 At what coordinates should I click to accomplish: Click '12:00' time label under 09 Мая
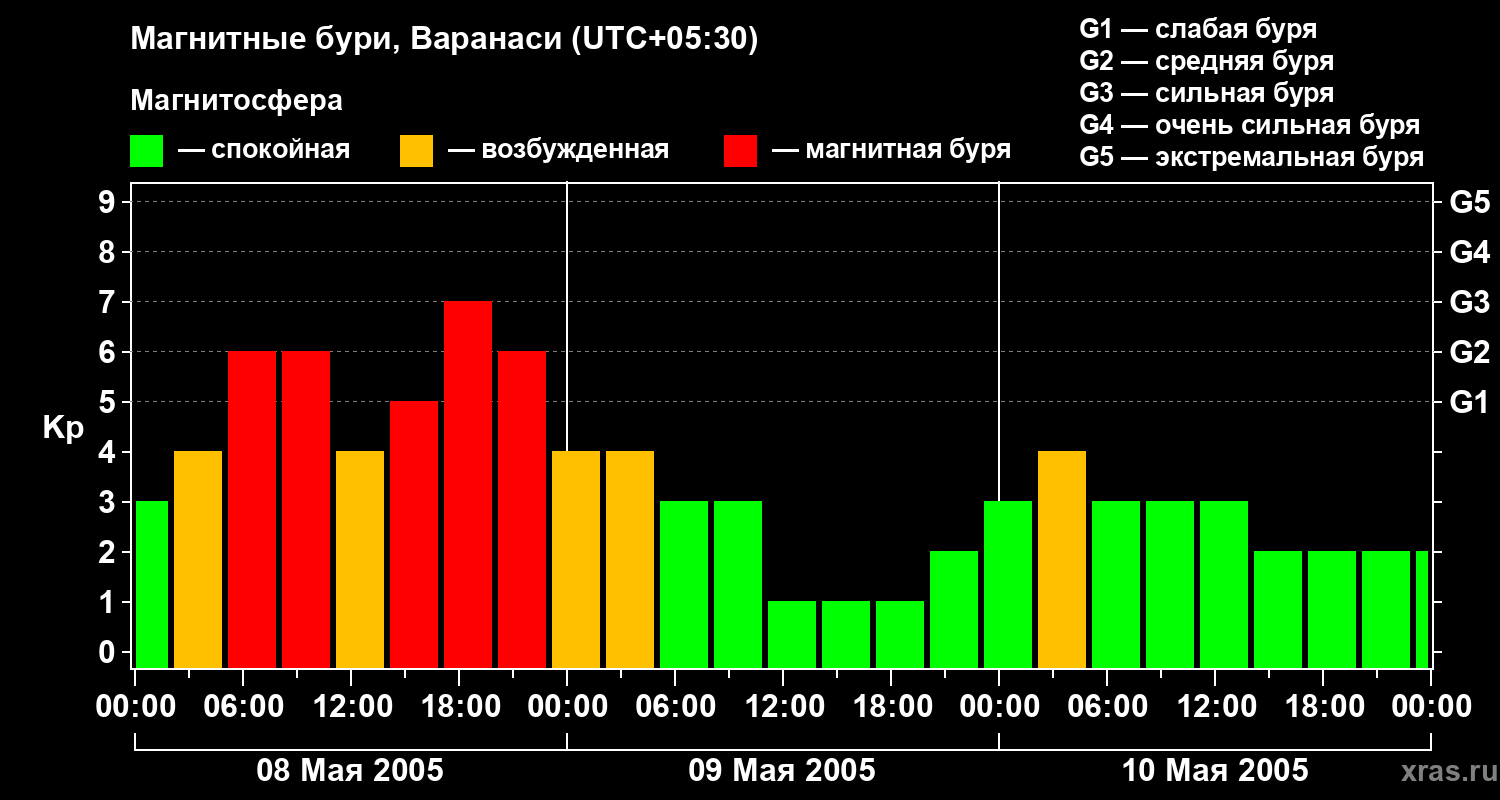tap(783, 707)
